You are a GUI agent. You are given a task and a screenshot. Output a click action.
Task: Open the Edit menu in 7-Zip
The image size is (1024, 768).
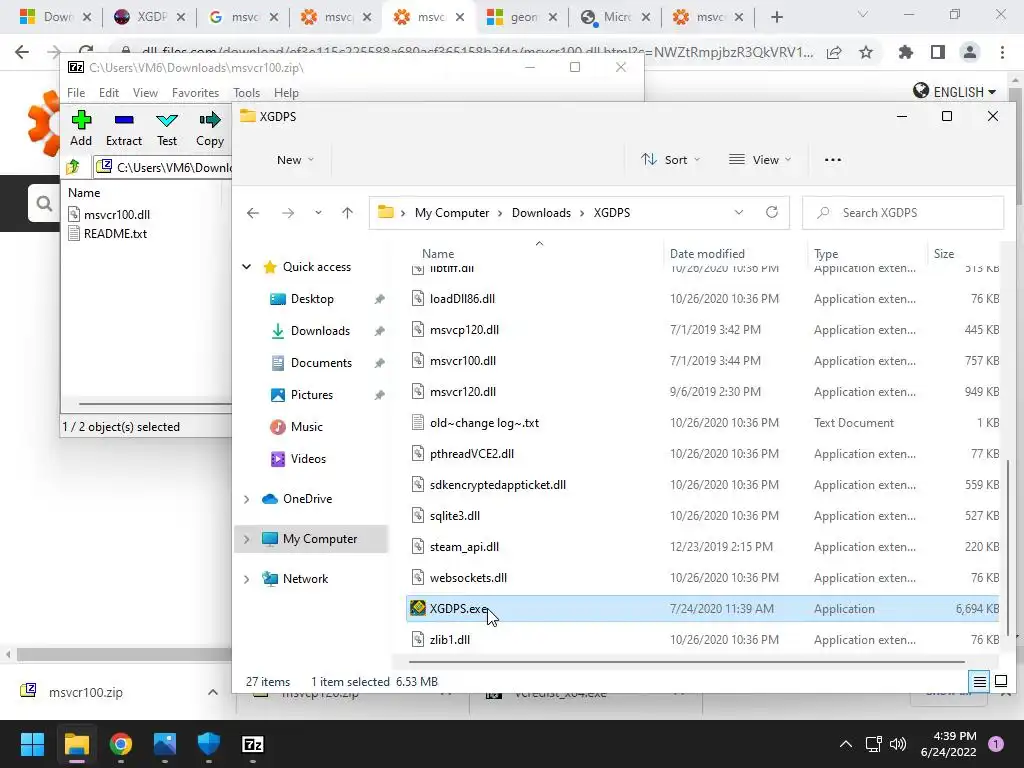(108, 93)
